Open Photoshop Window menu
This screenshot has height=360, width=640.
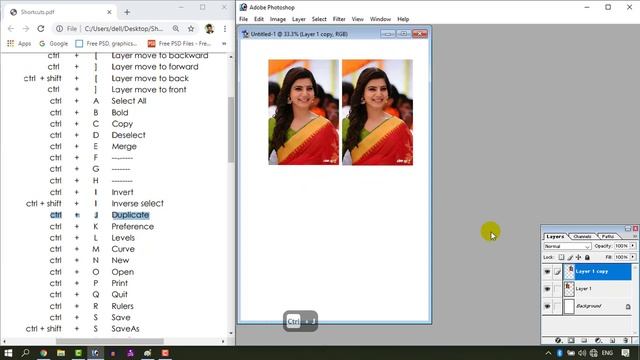(380, 19)
